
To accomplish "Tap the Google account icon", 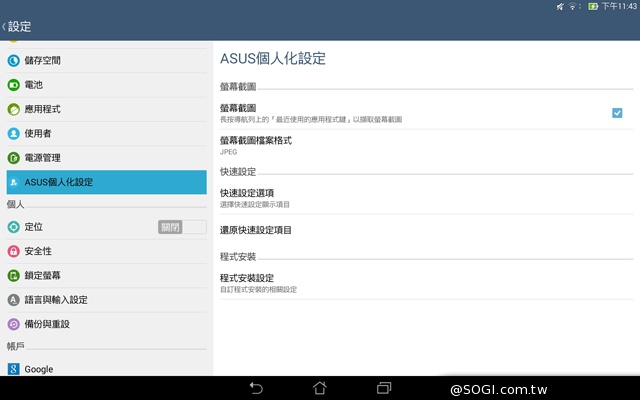I will point(13,369).
